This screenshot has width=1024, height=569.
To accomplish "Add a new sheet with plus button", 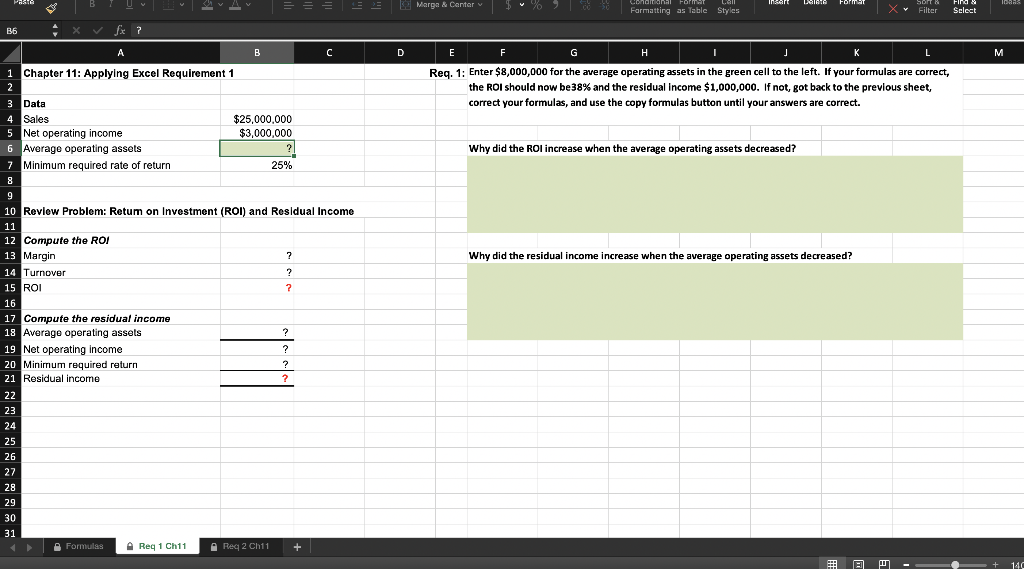I will pyautogui.click(x=297, y=547).
